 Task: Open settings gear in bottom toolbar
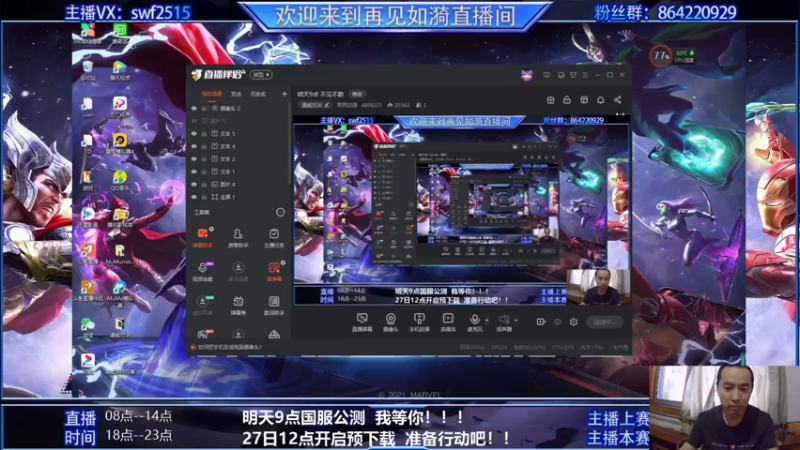pyautogui.click(x=573, y=322)
